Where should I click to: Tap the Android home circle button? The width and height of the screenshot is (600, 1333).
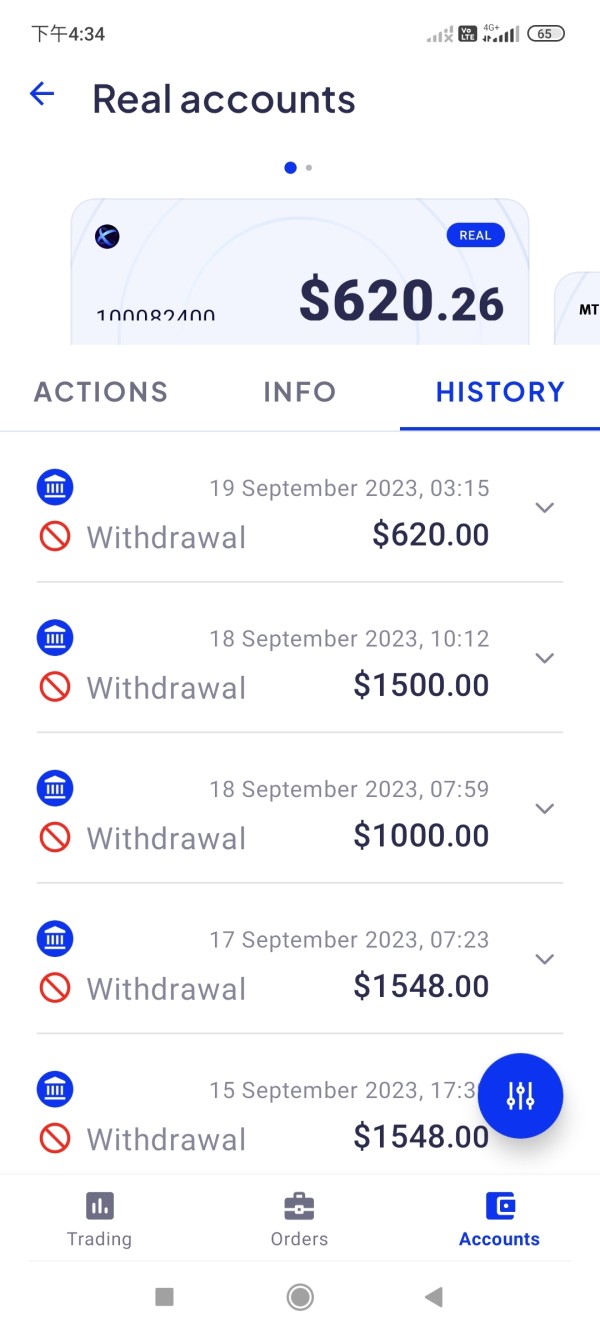click(x=299, y=1297)
